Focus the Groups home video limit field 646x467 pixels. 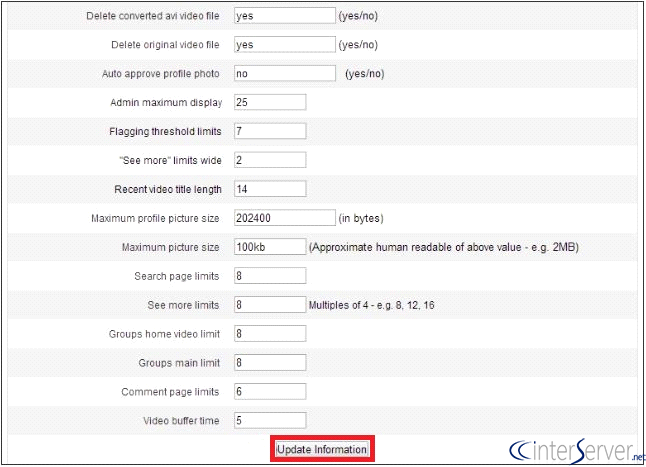point(270,334)
